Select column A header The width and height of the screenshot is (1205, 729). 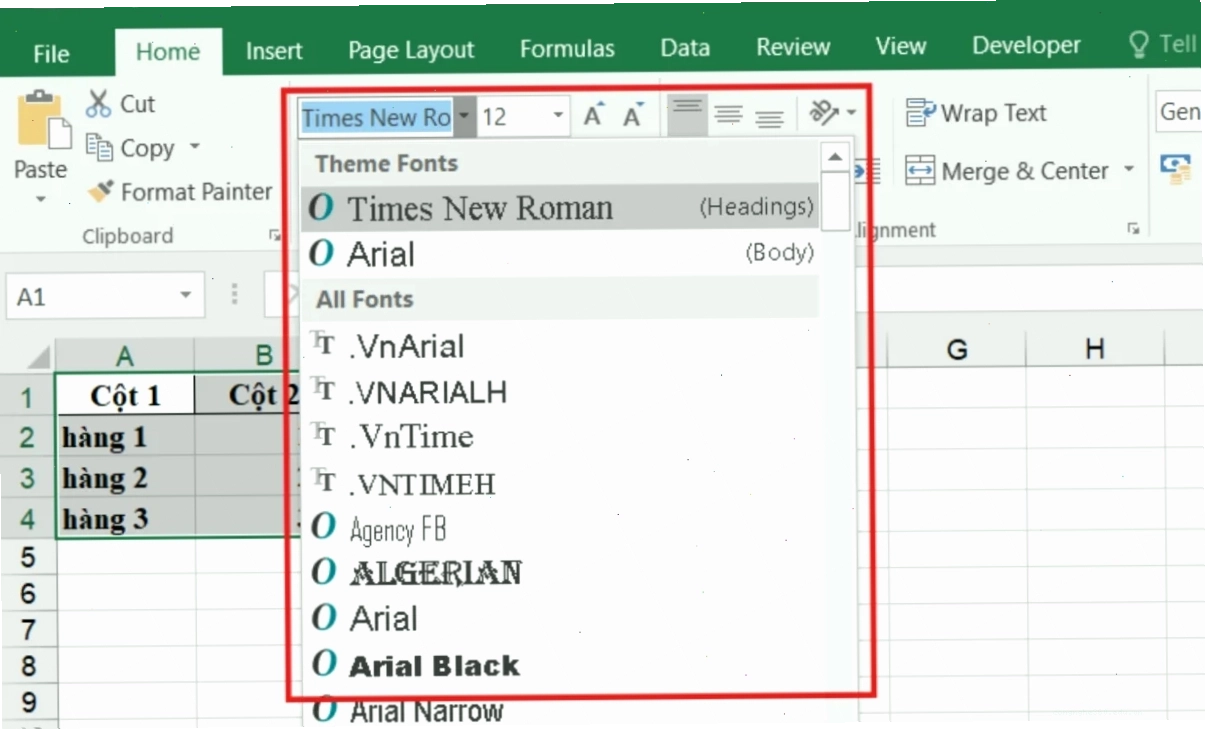[x=125, y=355]
